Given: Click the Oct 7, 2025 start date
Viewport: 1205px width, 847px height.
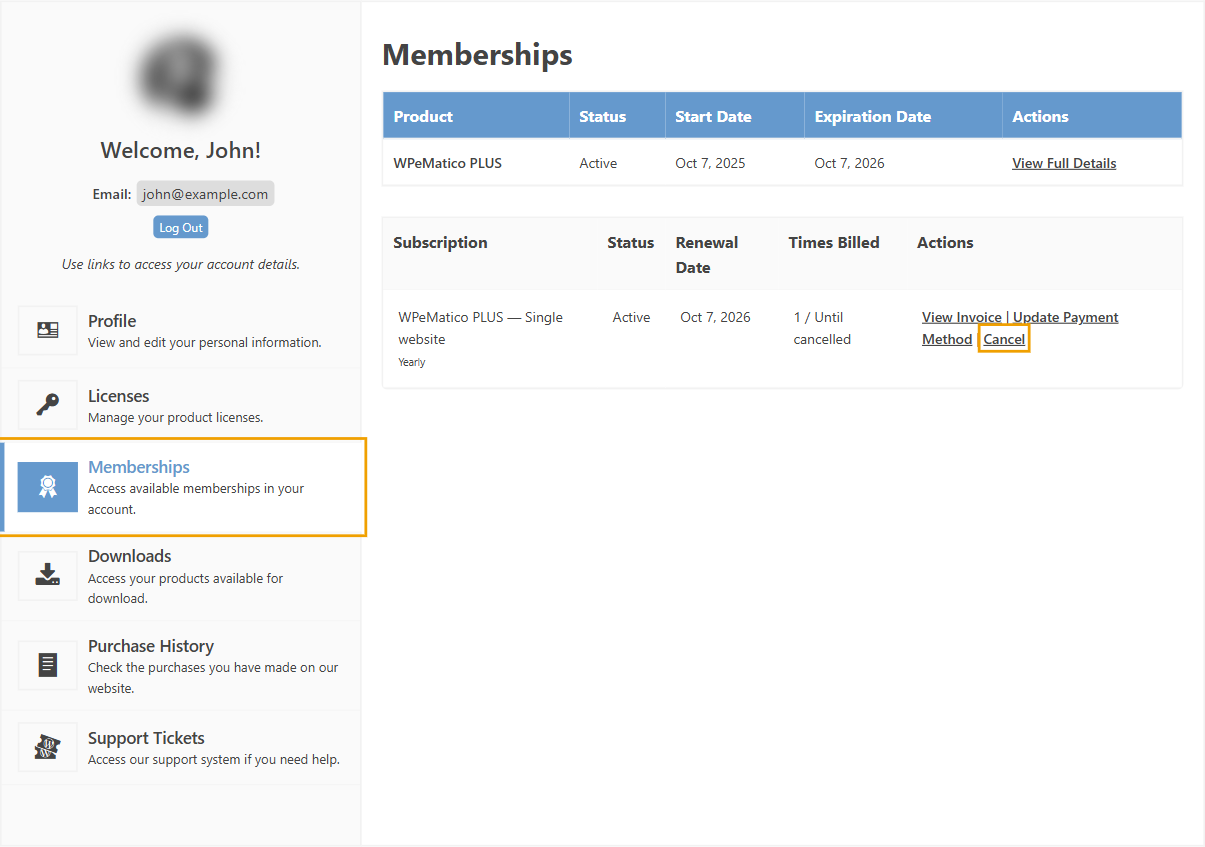Looking at the screenshot, I should (710, 163).
